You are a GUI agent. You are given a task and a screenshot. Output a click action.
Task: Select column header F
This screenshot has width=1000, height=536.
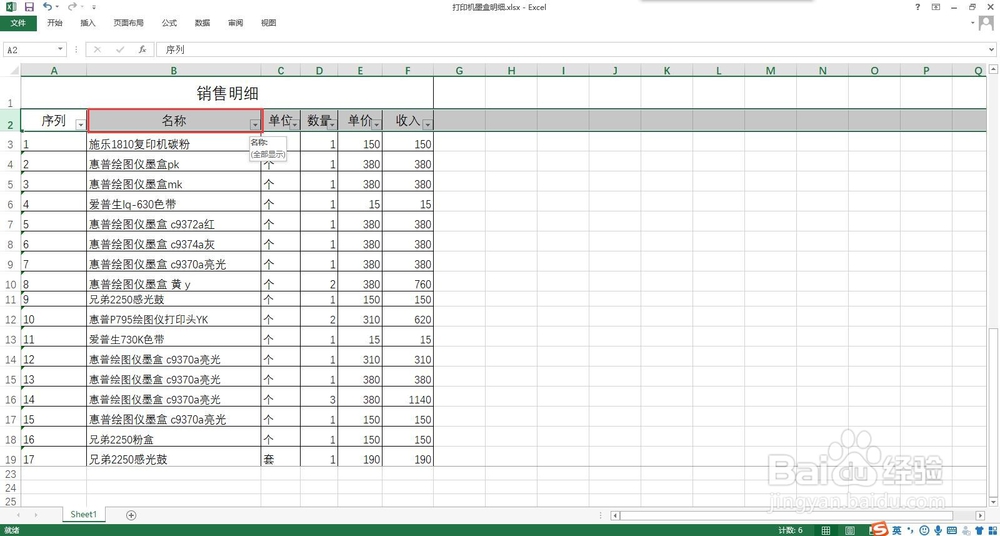pyautogui.click(x=408, y=71)
